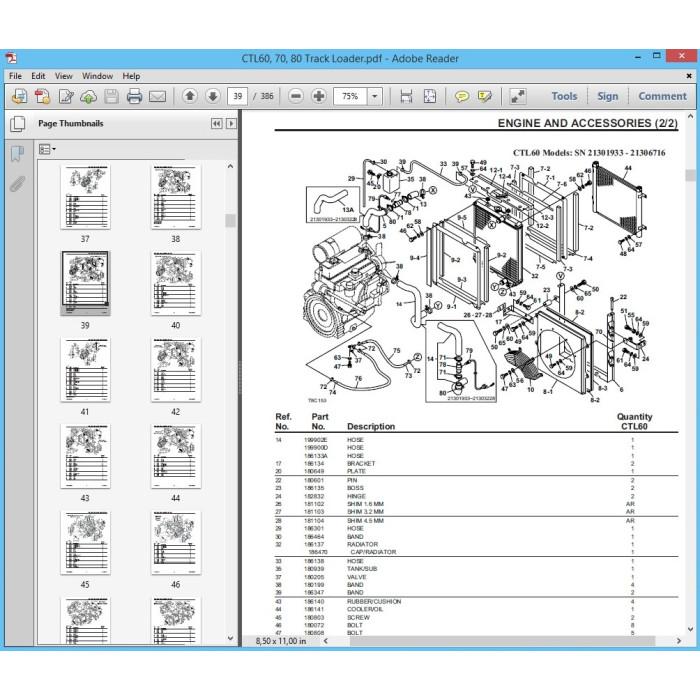700x700 pixels.
Task: Select the Highlight text tool
Action: 484,96
